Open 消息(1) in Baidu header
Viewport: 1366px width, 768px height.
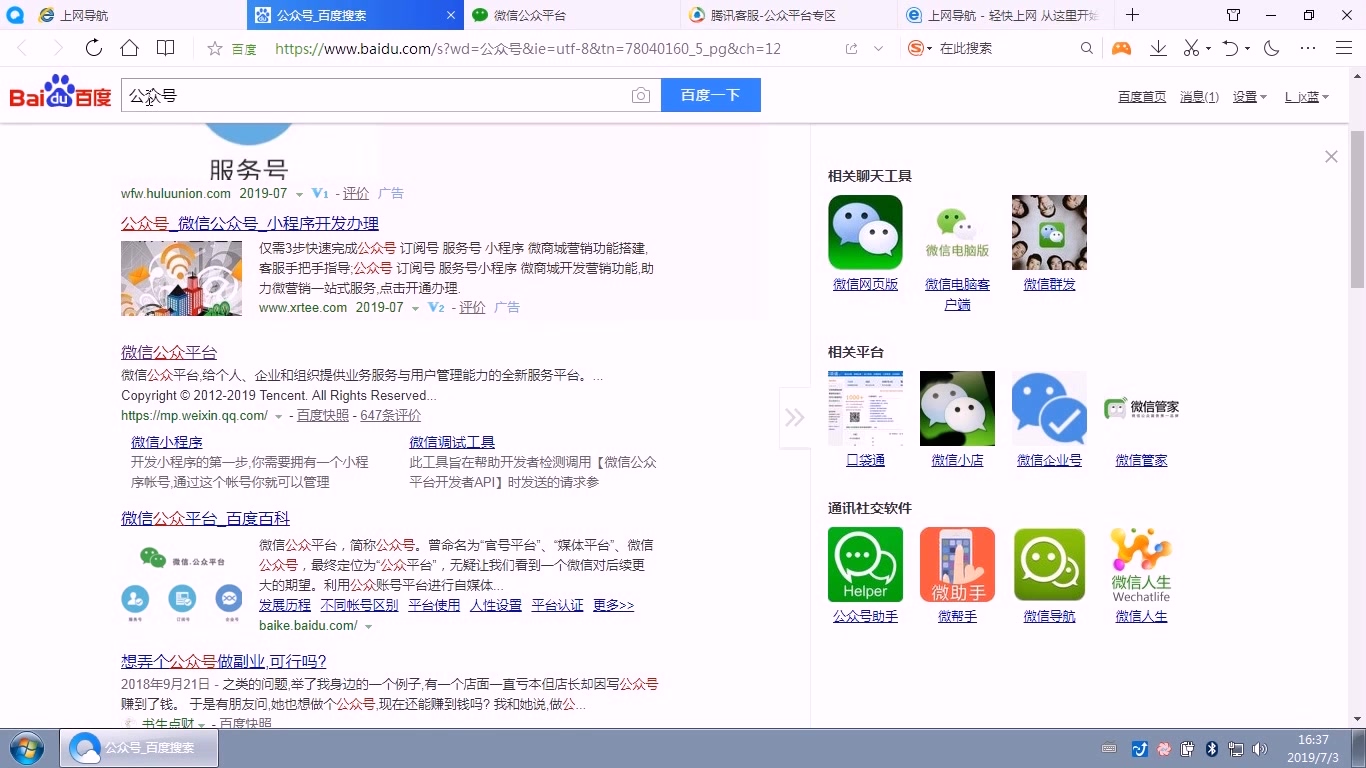(x=1199, y=97)
